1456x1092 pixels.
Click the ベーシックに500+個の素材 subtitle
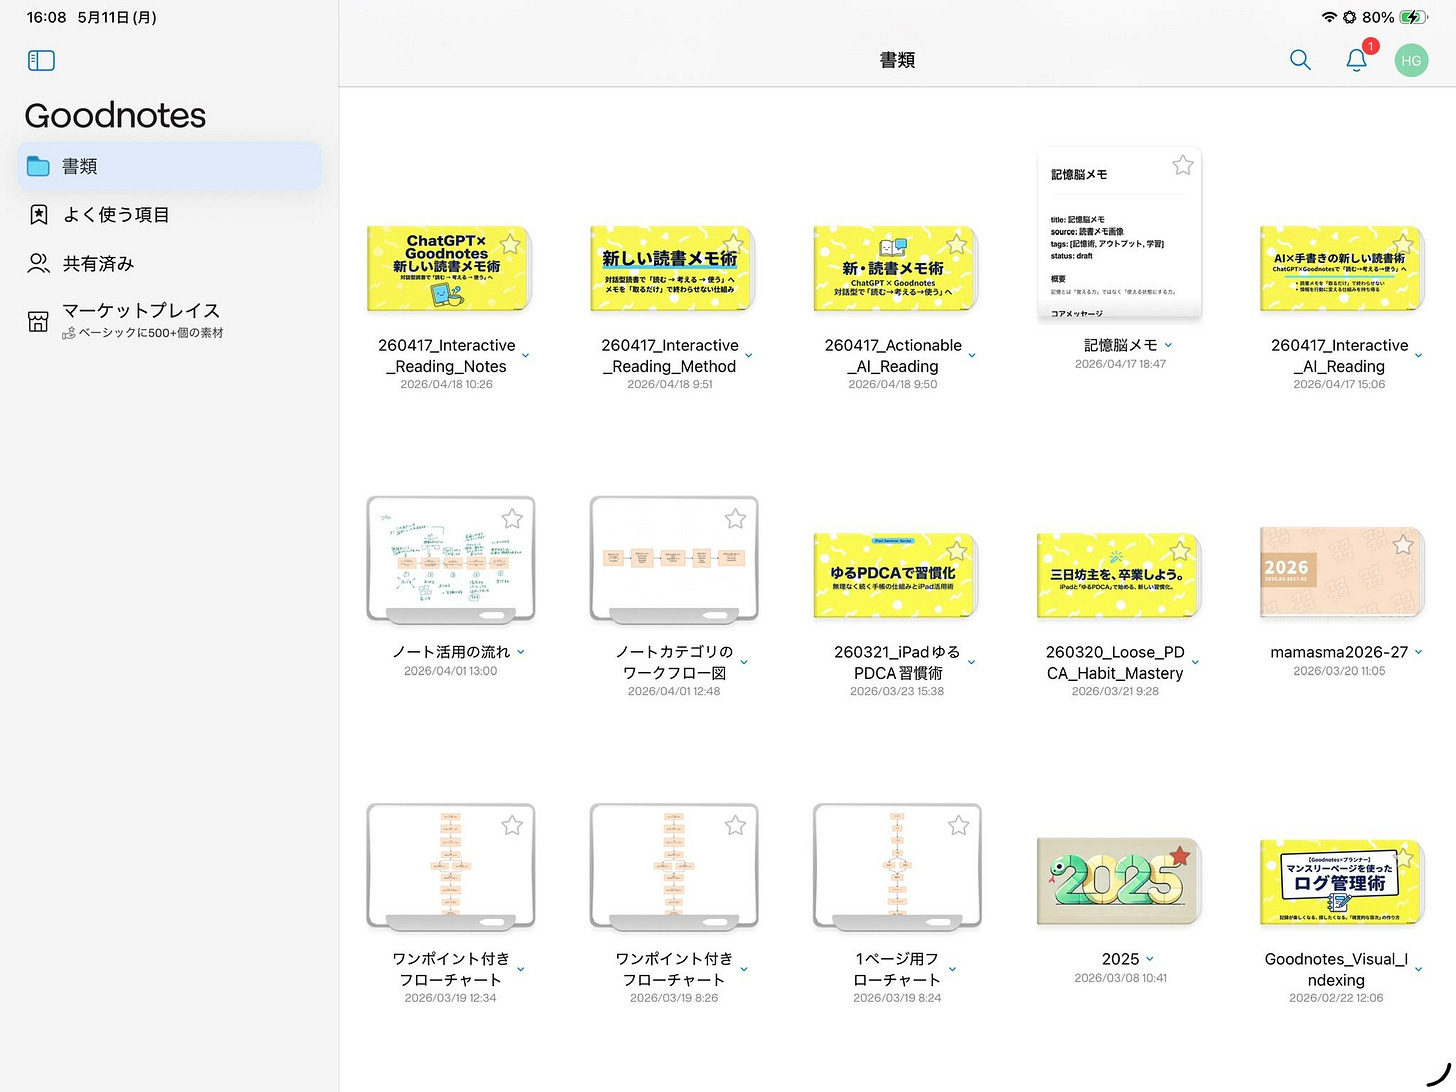151,333
